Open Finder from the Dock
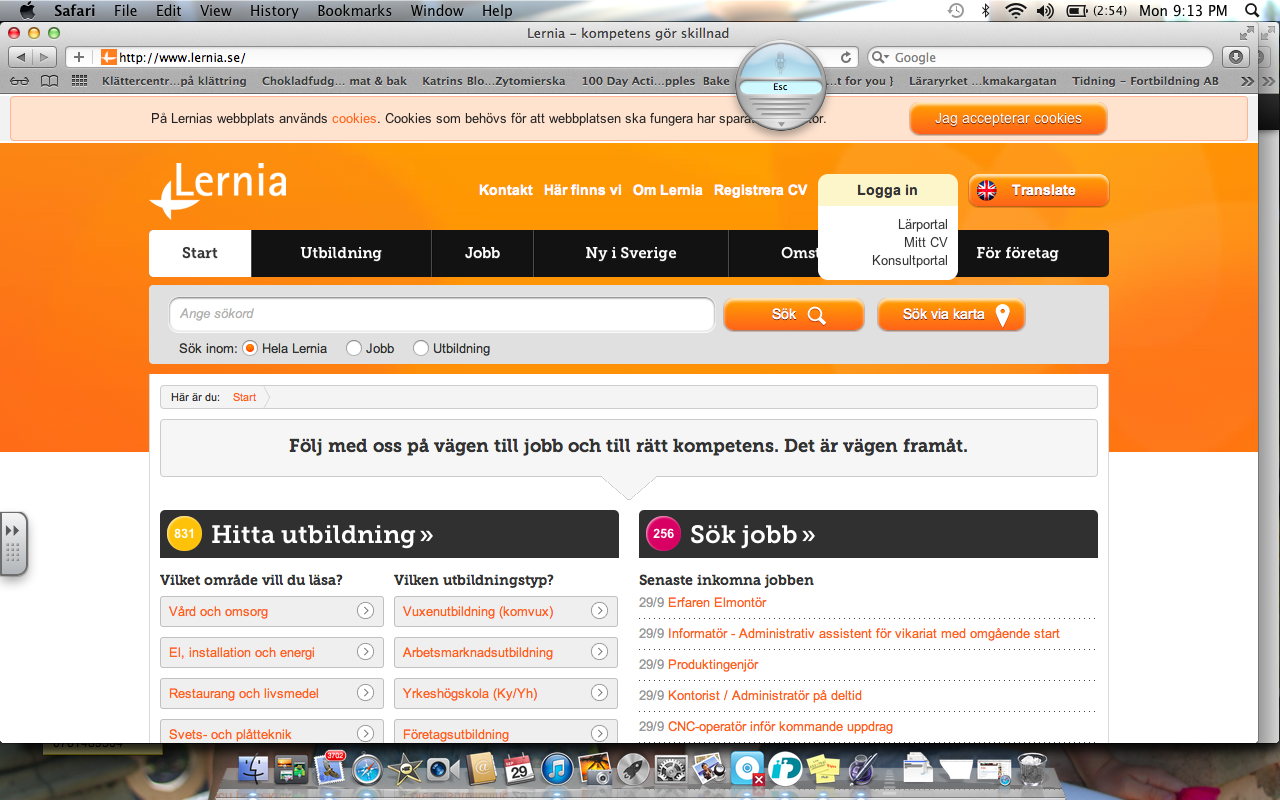The image size is (1280, 800). click(255, 768)
